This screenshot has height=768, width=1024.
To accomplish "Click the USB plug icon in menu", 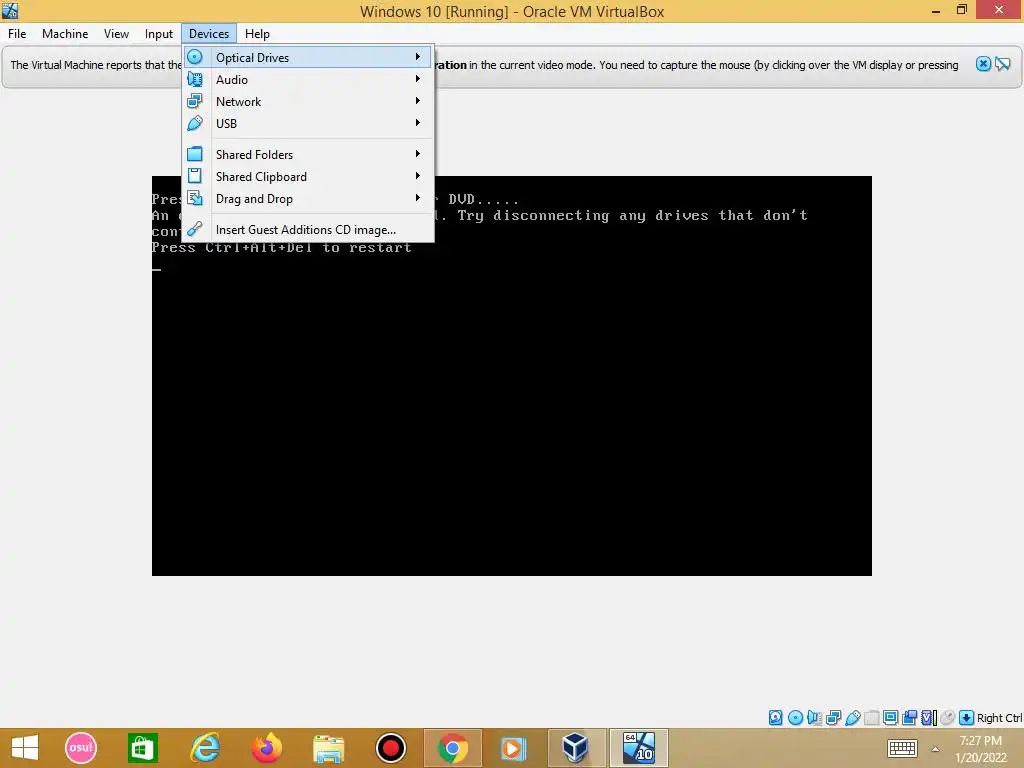I will coord(195,123).
